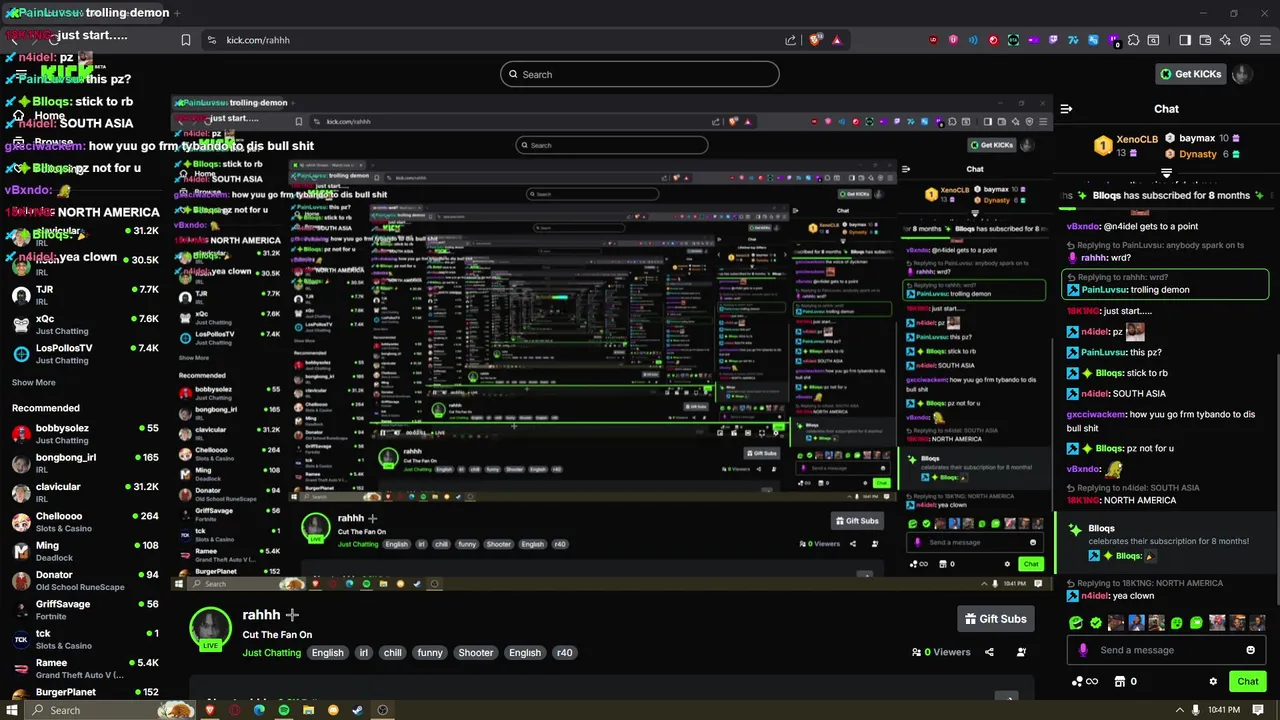Show hidden system tray icons chevron

coord(1180,710)
